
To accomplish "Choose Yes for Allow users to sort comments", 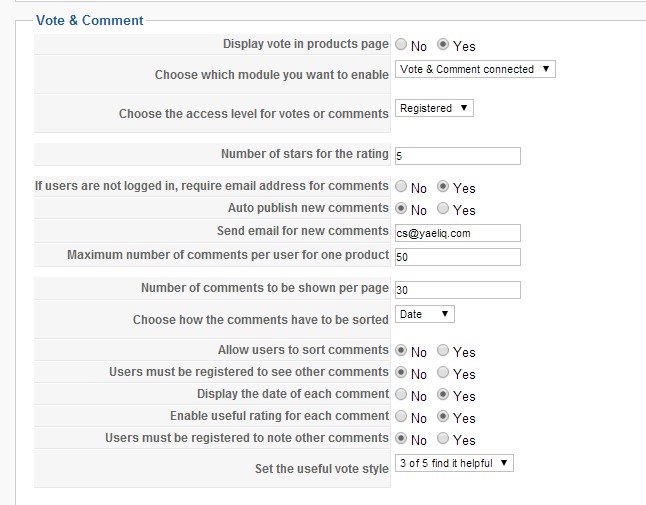I will [x=444, y=352].
